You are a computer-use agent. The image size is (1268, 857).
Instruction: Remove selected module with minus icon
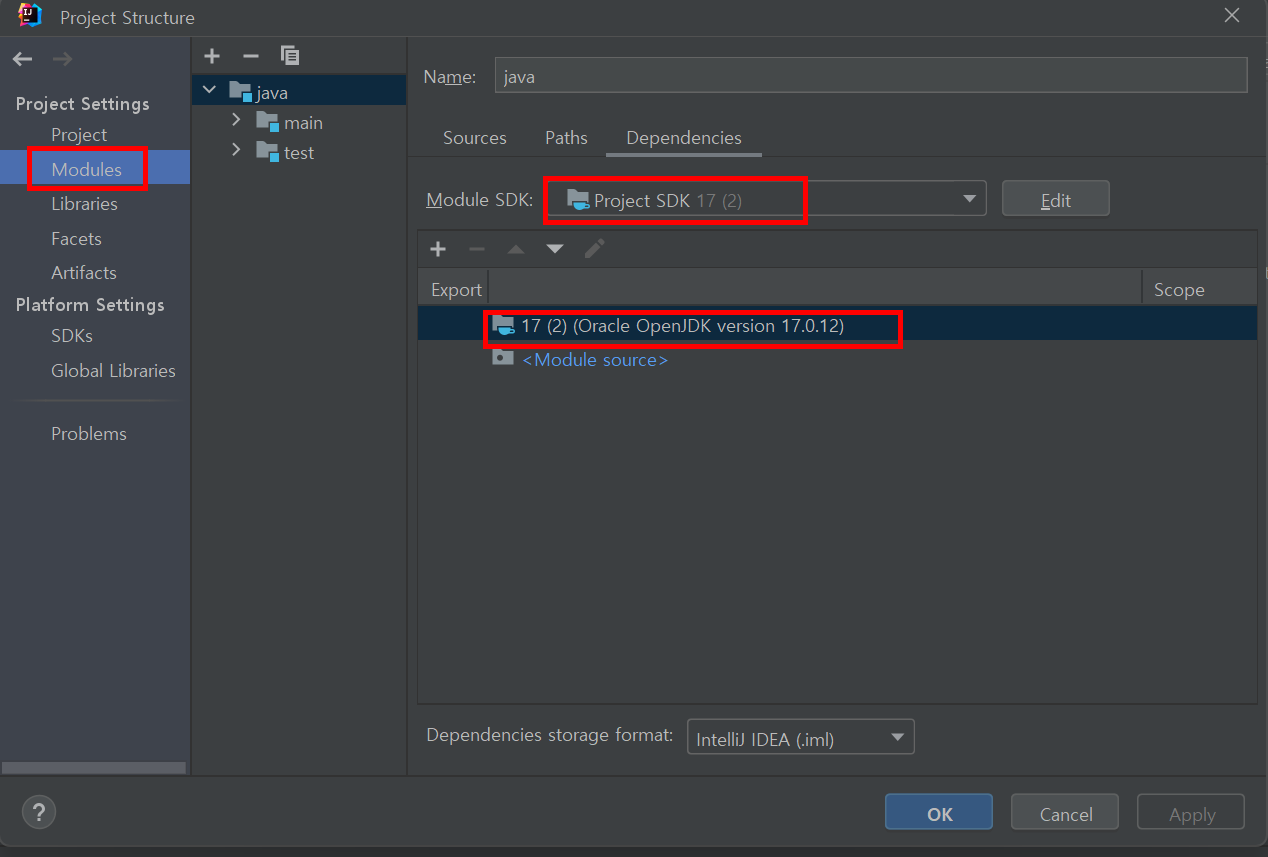pyautogui.click(x=251, y=56)
